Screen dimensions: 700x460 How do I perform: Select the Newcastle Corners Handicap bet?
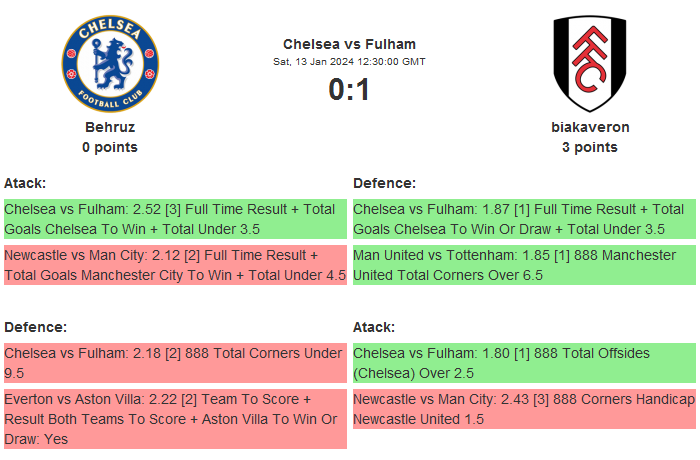(523, 409)
